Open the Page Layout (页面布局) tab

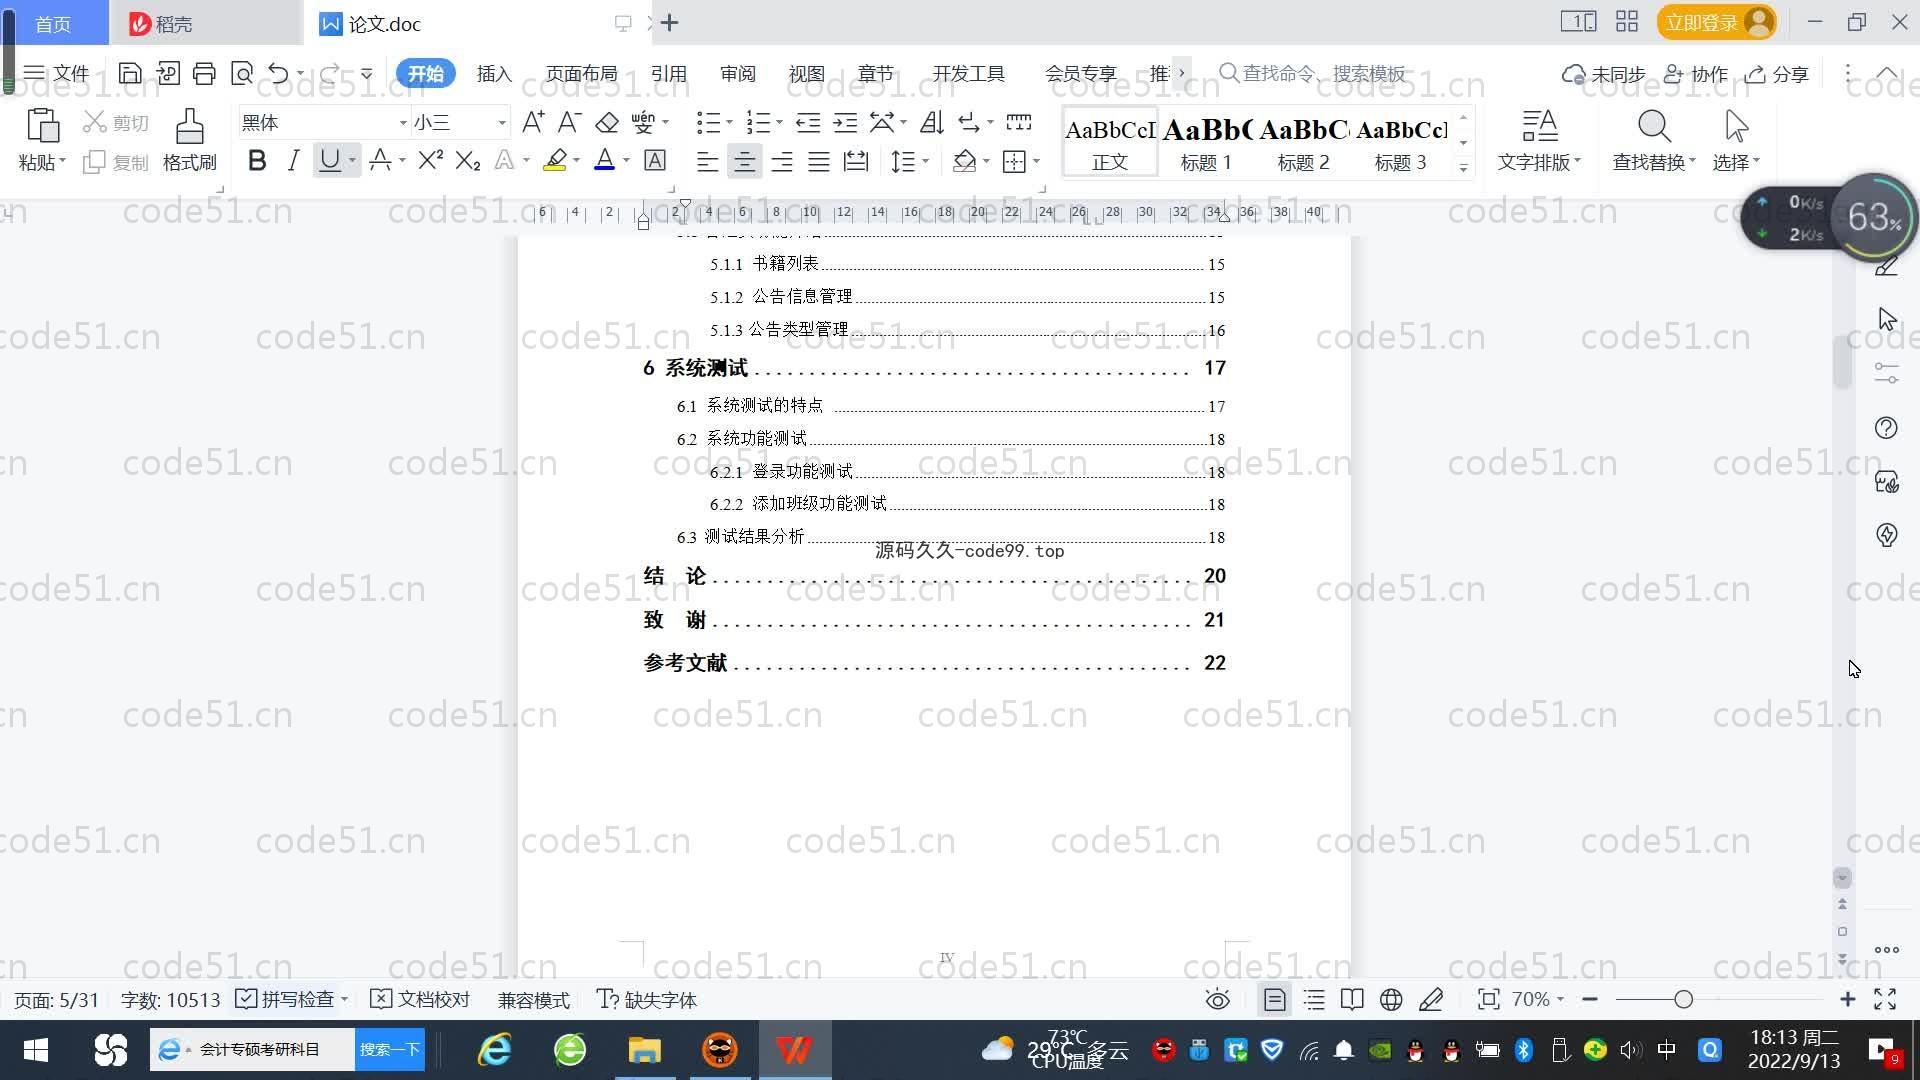click(581, 73)
